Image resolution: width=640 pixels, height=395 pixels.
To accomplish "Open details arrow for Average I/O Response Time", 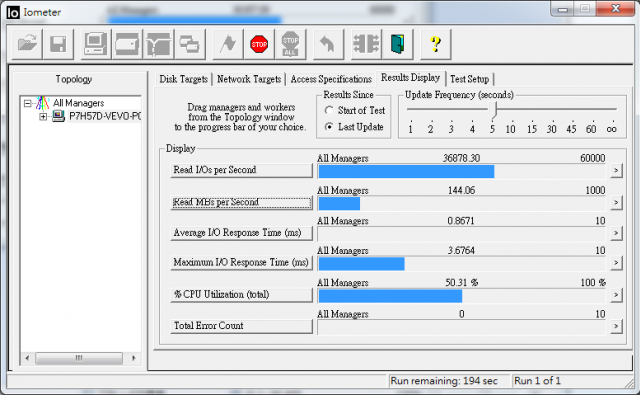I will coord(616,233).
